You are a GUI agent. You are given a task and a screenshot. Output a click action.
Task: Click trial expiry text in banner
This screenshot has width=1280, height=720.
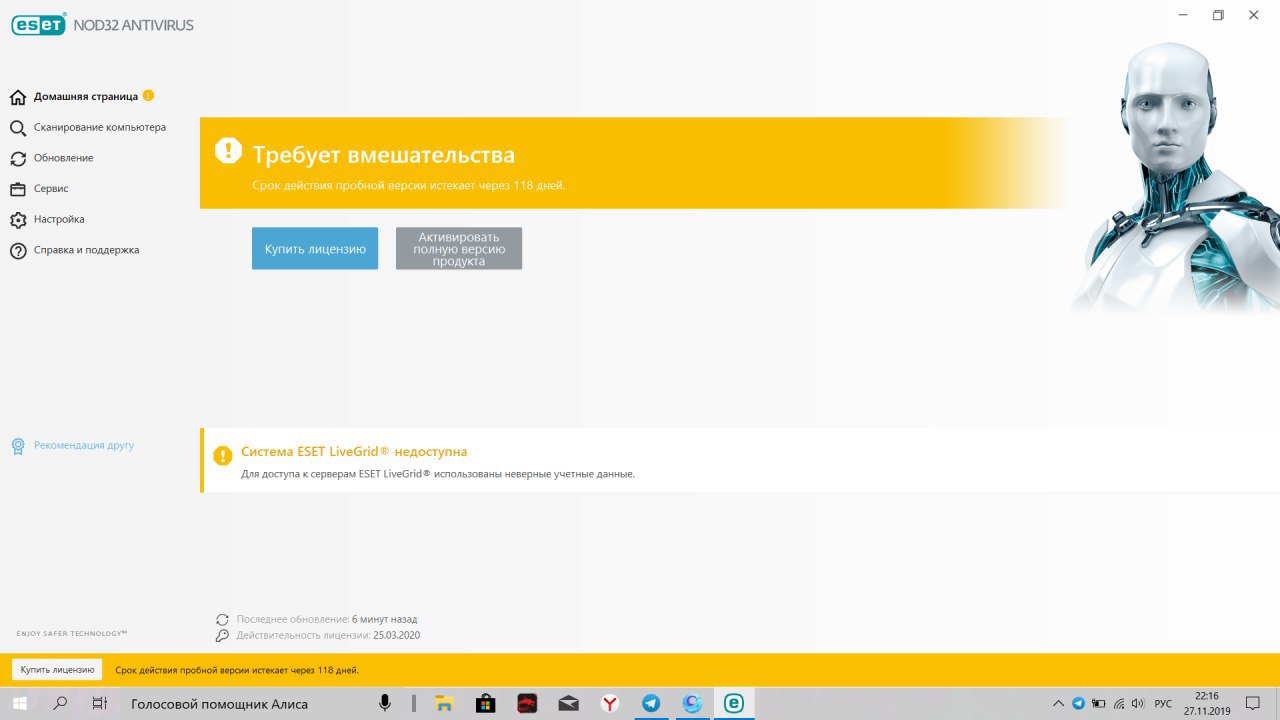(x=408, y=186)
